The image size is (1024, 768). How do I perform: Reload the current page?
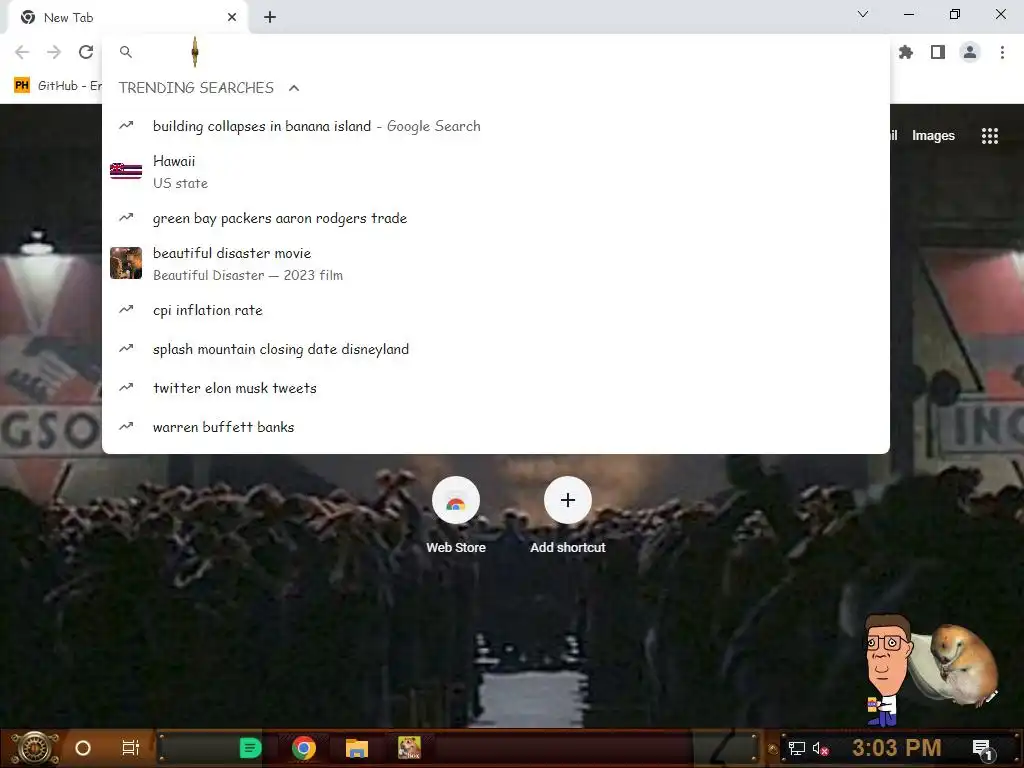[86, 52]
